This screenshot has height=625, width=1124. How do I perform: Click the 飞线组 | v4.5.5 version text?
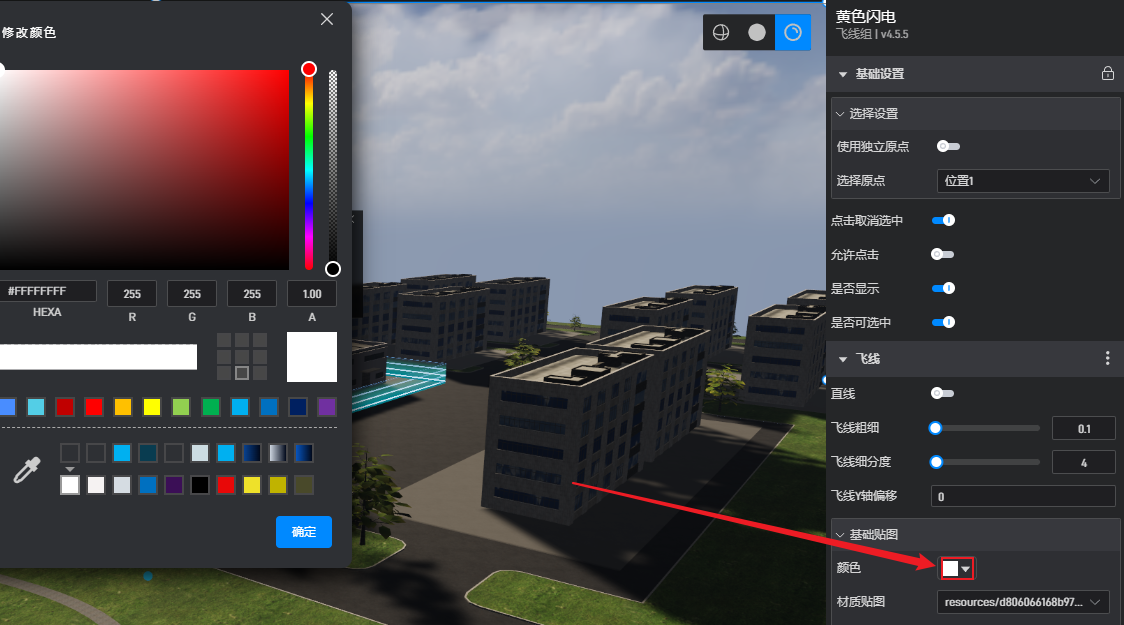tap(872, 34)
